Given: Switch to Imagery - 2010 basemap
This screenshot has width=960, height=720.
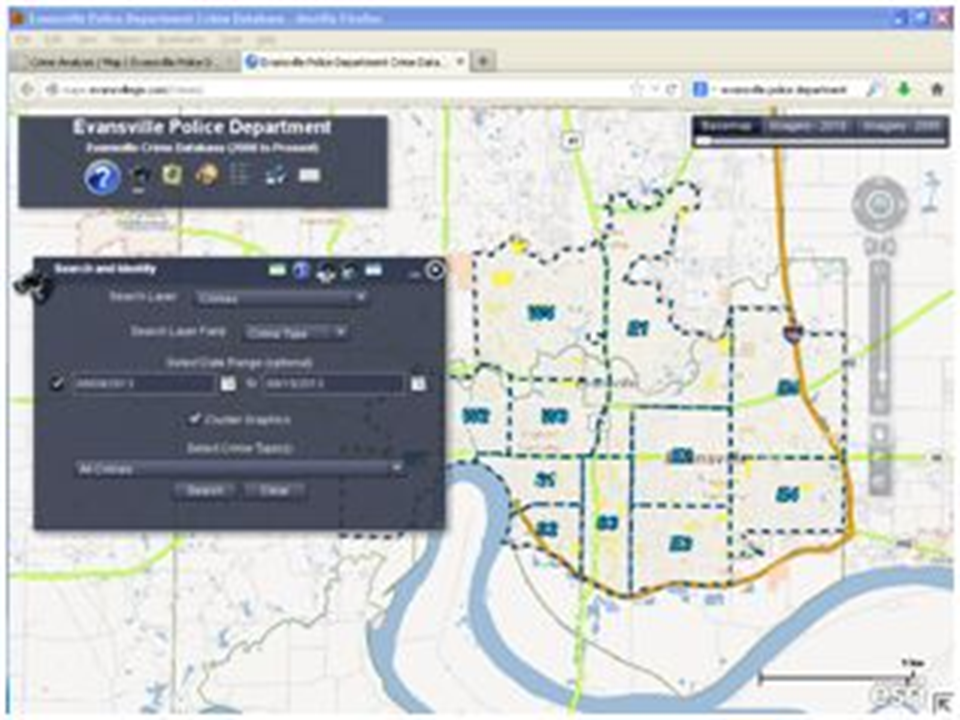Looking at the screenshot, I should pos(808,127).
